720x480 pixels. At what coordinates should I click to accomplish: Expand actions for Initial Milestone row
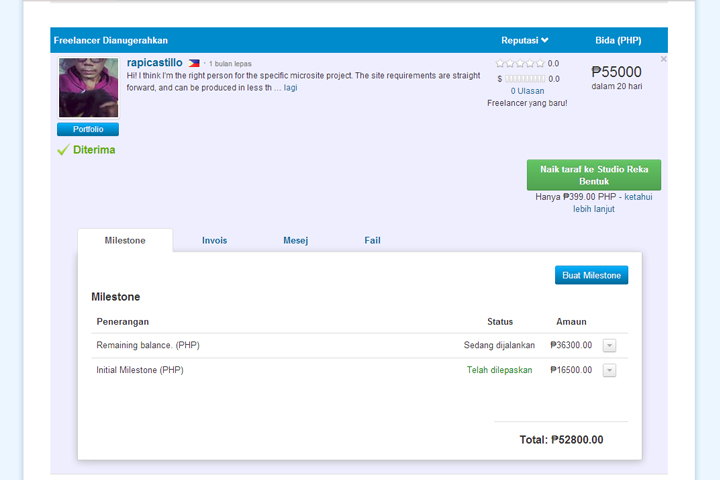pos(610,370)
